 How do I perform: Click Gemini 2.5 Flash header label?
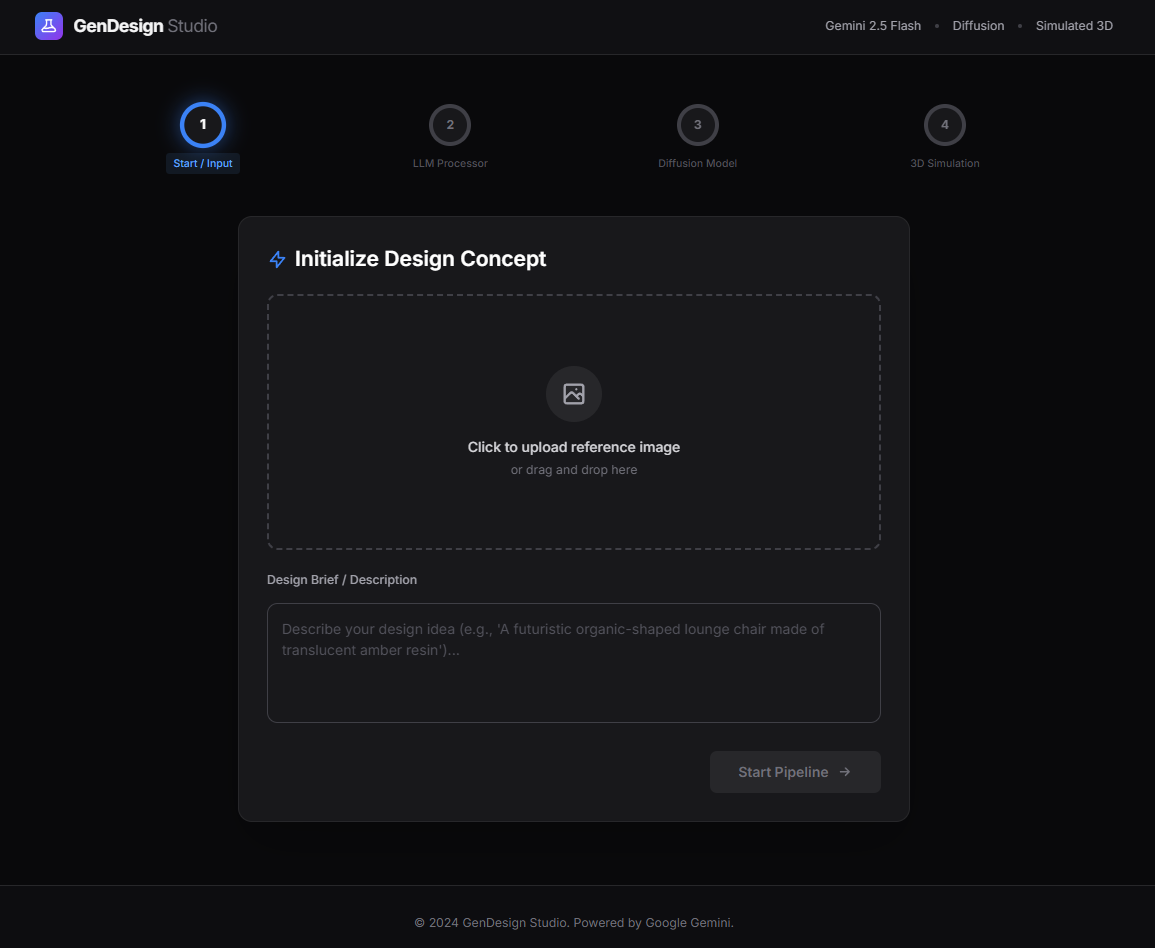tap(872, 26)
